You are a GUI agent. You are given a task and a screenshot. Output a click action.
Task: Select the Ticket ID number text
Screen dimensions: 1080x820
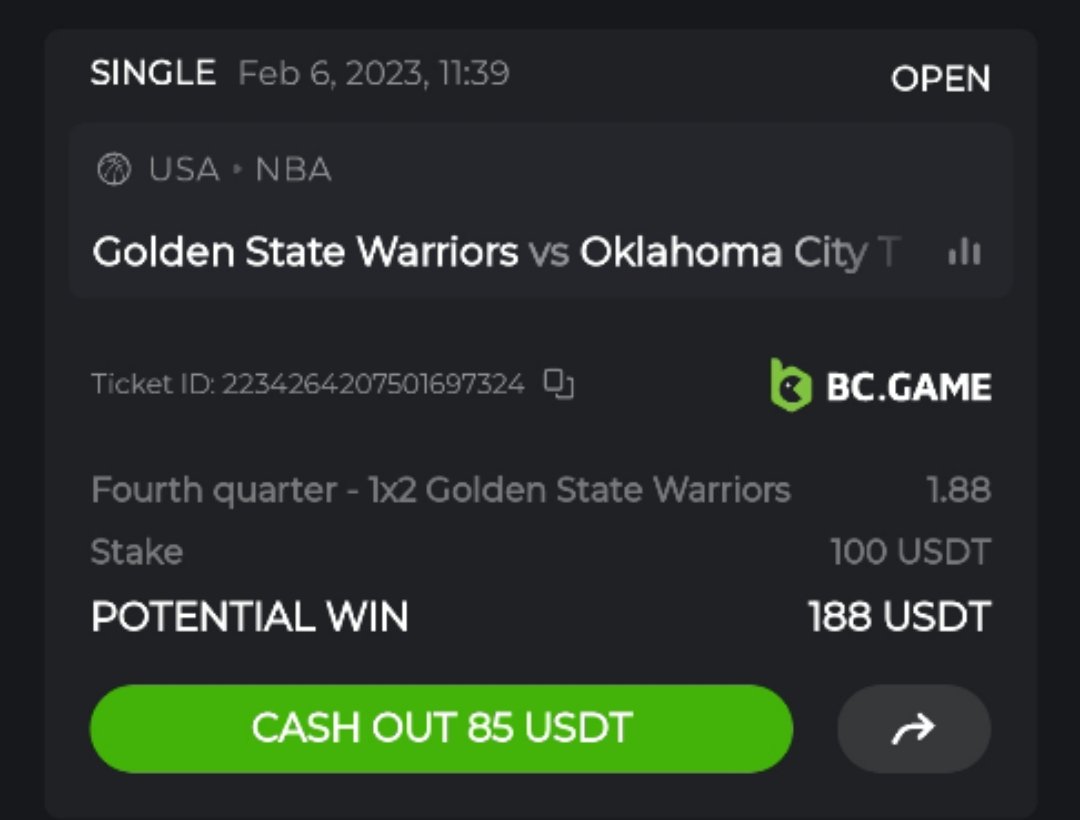372,384
